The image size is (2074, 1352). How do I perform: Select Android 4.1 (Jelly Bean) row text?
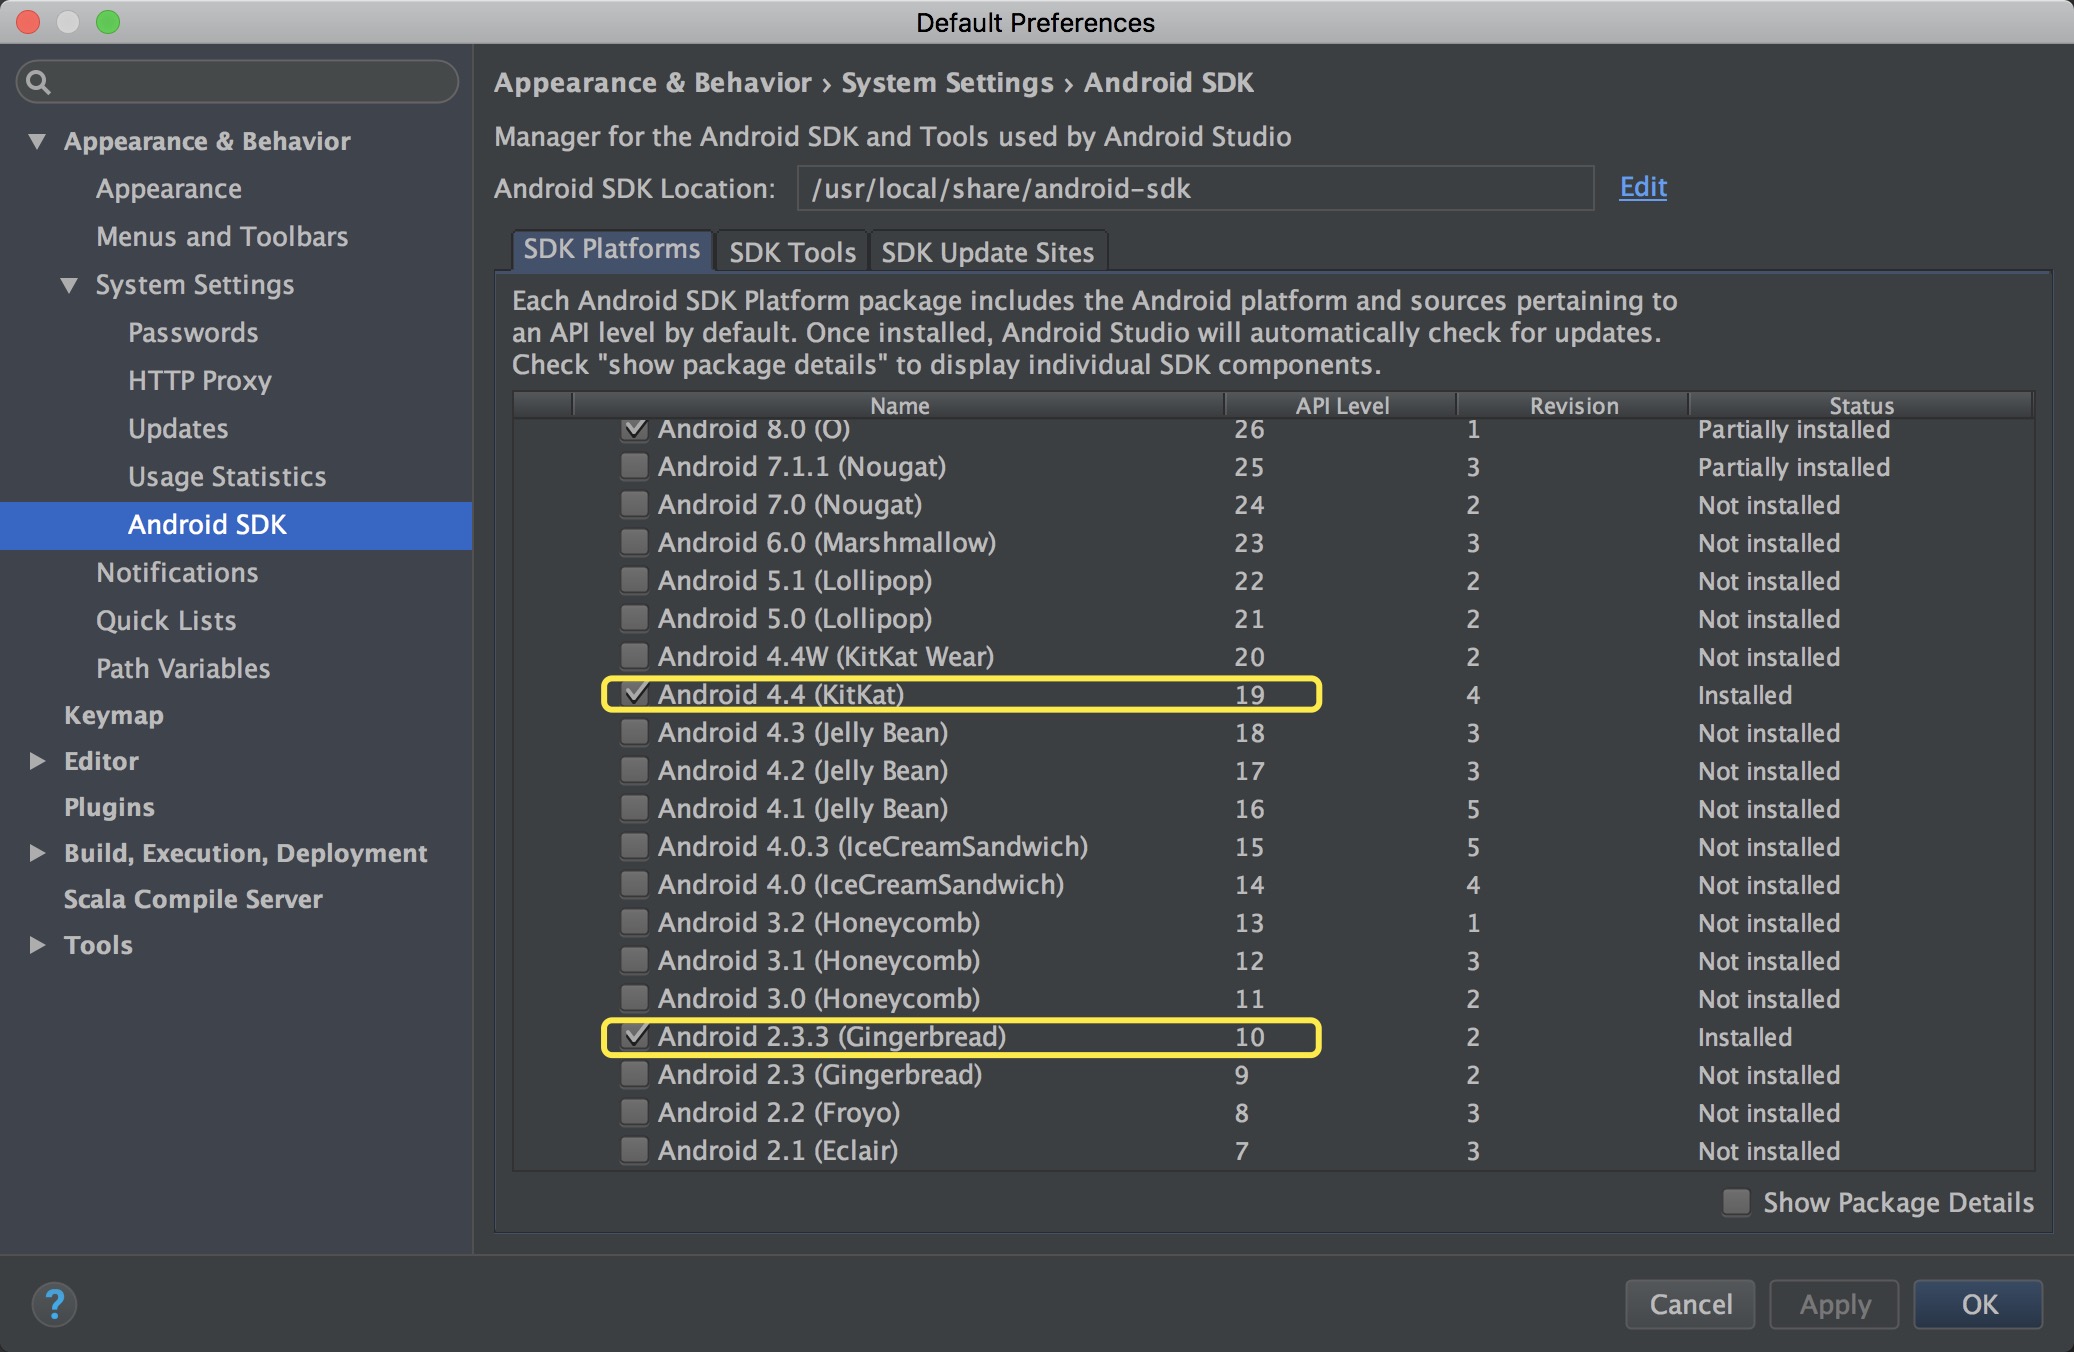click(x=803, y=809)
